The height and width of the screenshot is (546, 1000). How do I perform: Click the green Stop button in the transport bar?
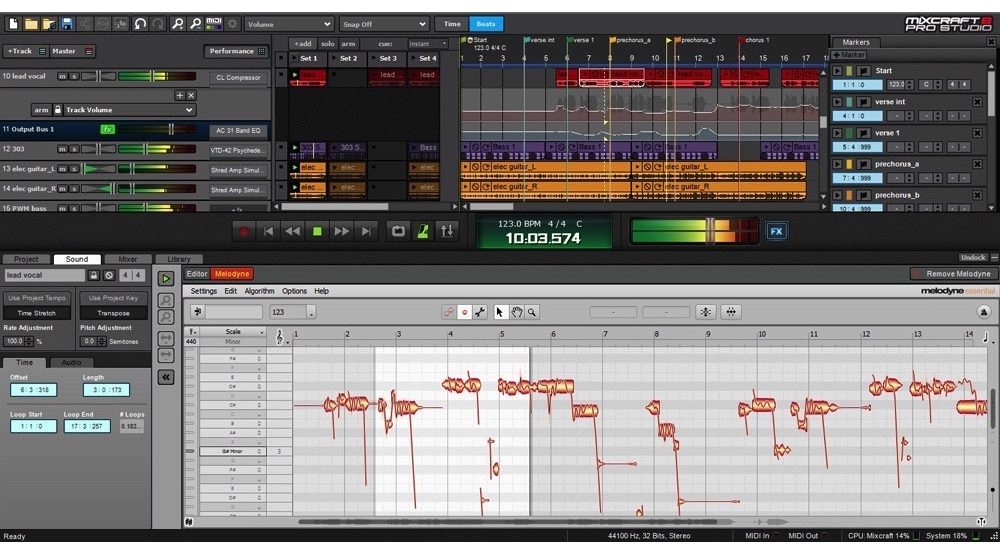(317, 232)
